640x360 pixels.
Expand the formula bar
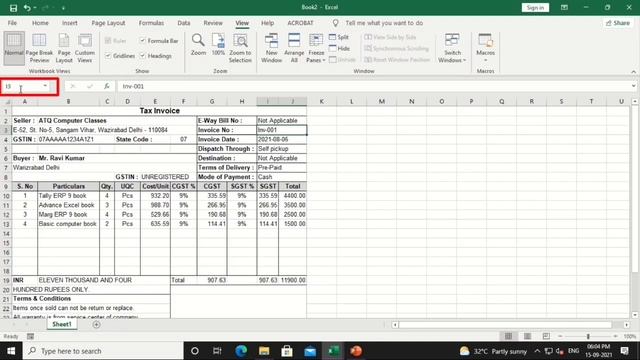(x=633, y=86)
